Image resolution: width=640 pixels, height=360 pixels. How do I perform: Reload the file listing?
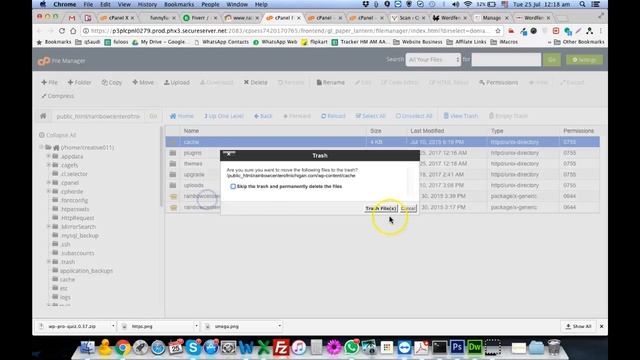333,116
